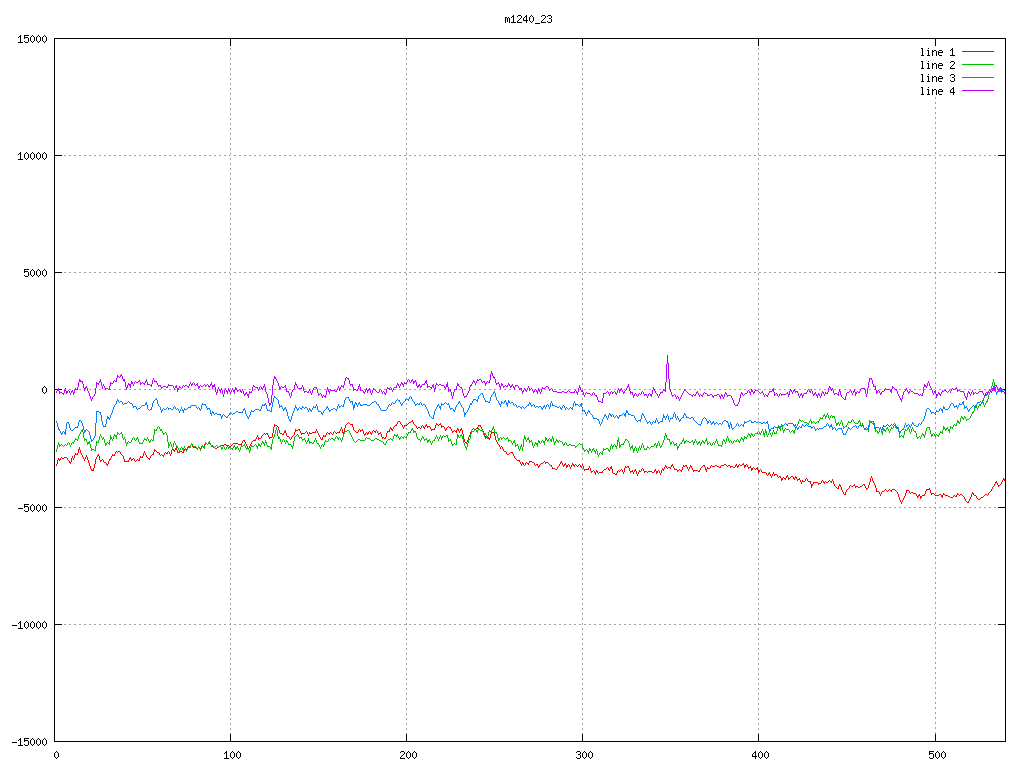Click the 15000 y-axis tick label
Screen dimensions: 1024x768
click(x=32, y=39)
